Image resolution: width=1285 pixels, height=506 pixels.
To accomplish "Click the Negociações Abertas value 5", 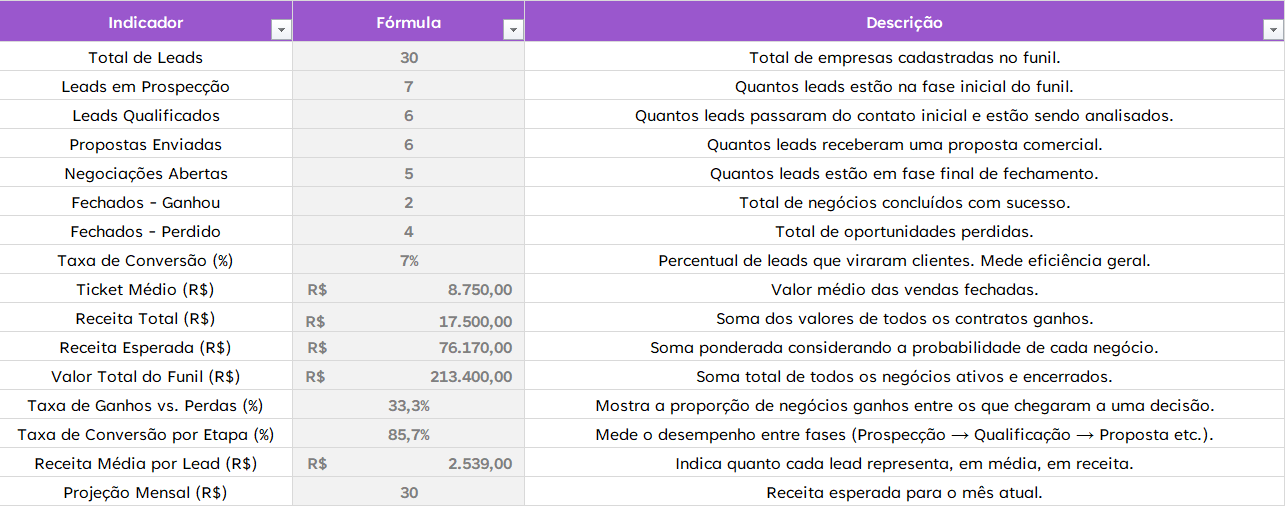I will coord(408,174).
